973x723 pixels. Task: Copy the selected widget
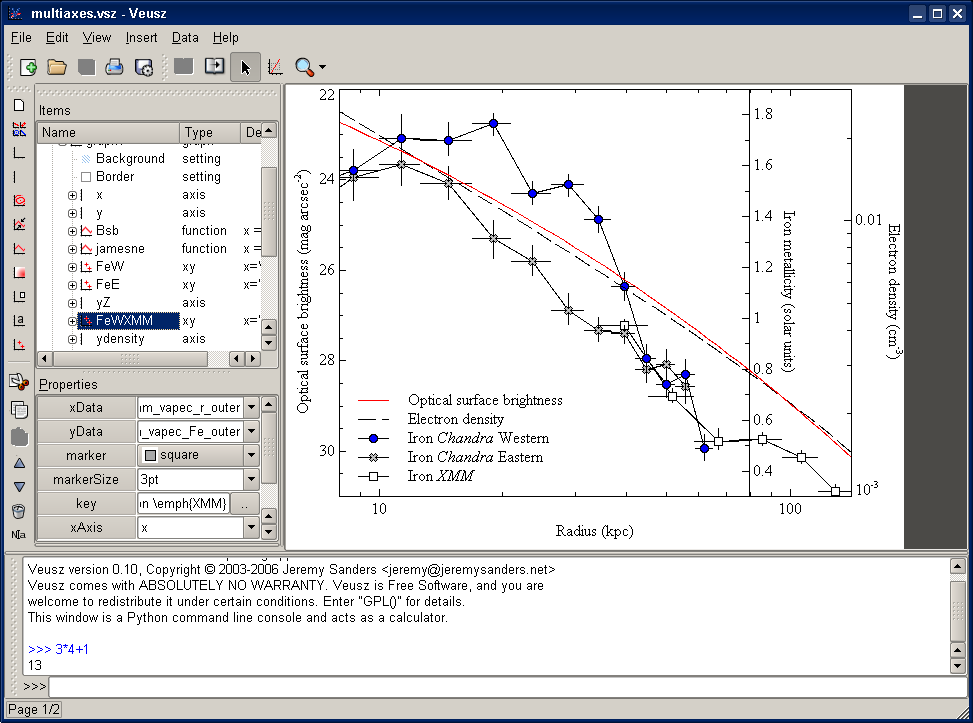click(19, 410)
